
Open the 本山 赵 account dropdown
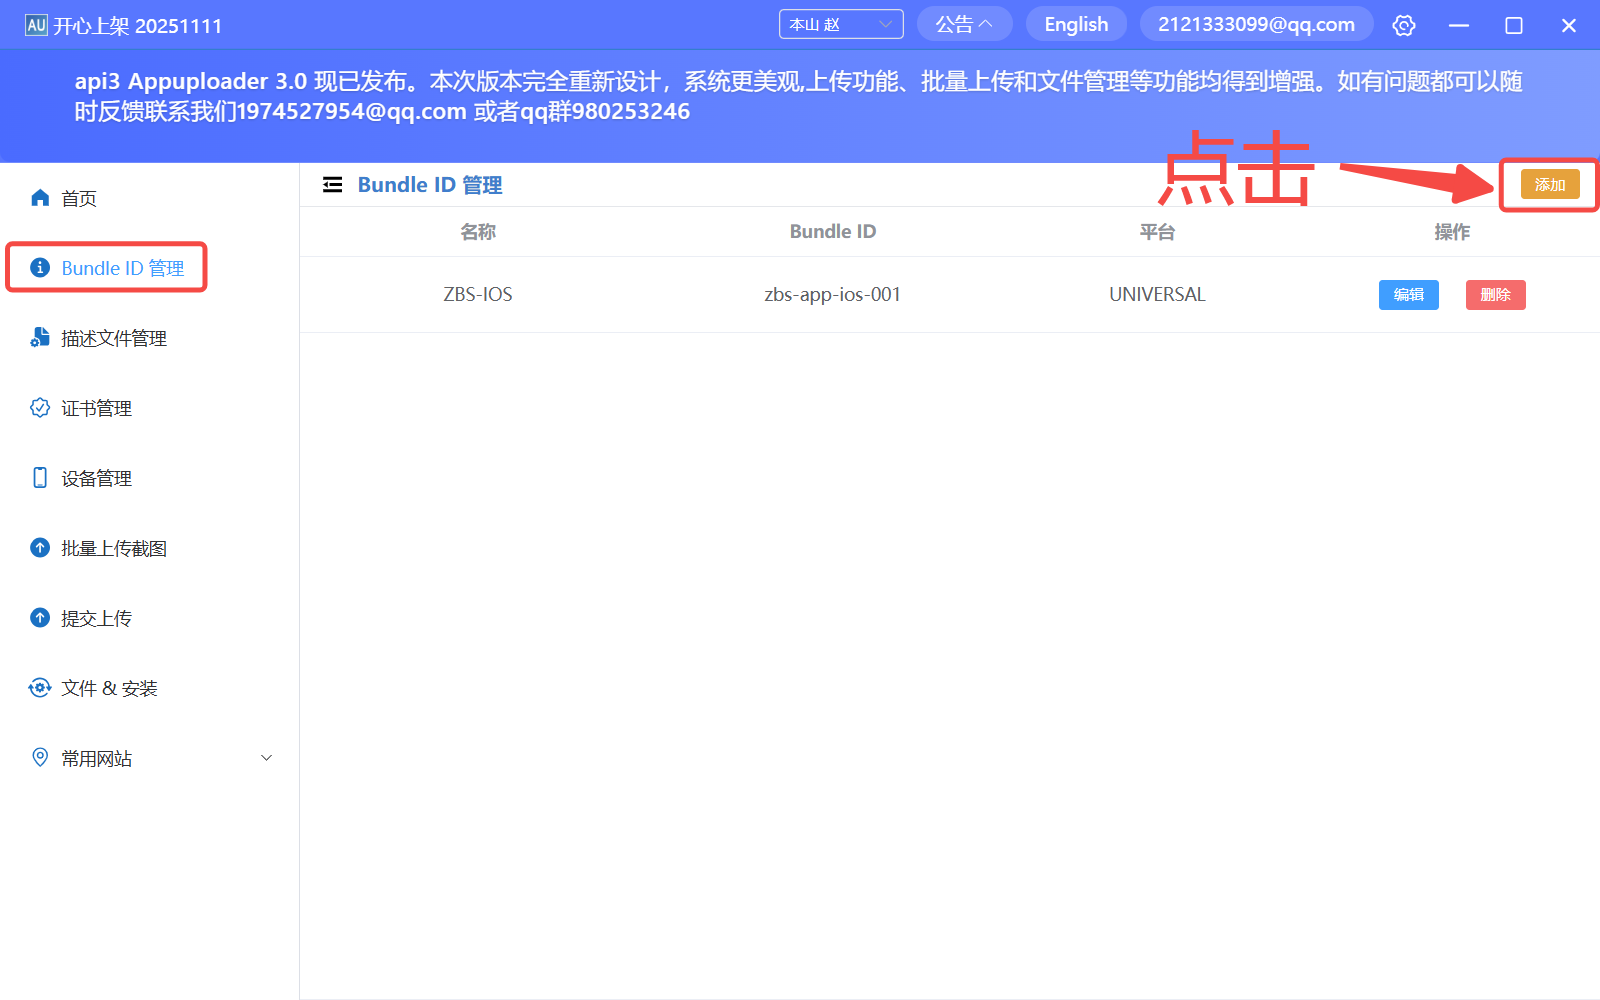[x=840, y=23]
